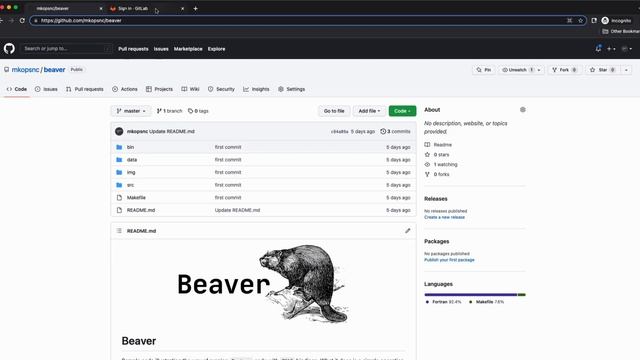This screenshot has height=360, width=640.
Task: View 1 watching in About
Action: coord(445,164)
